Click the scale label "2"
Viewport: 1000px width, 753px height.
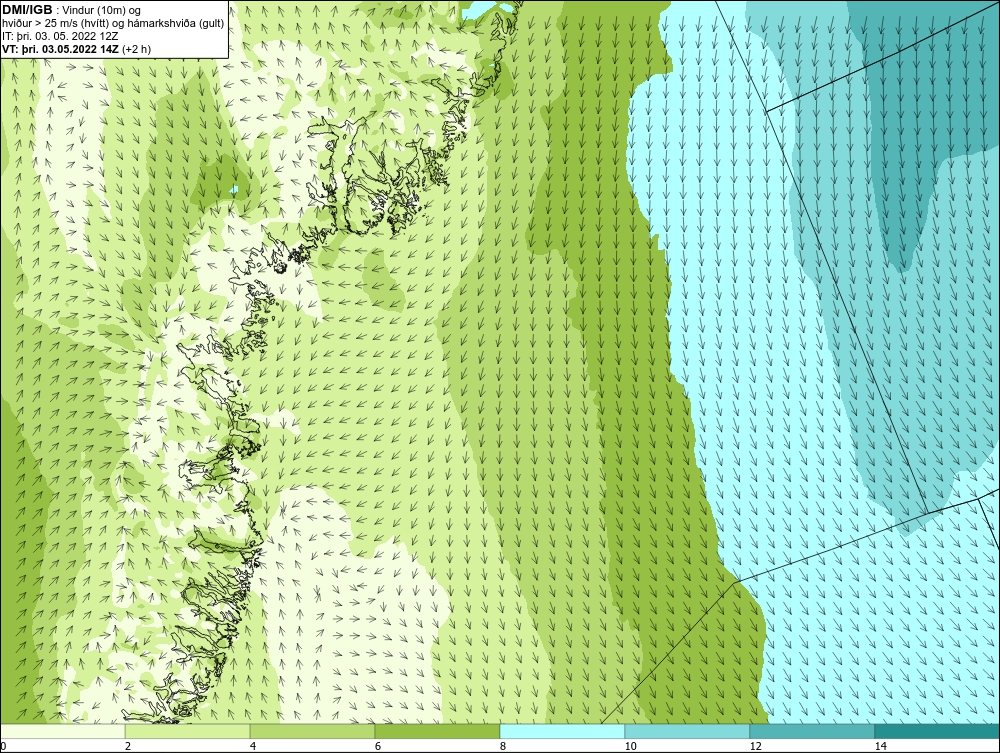pos(128,747)
